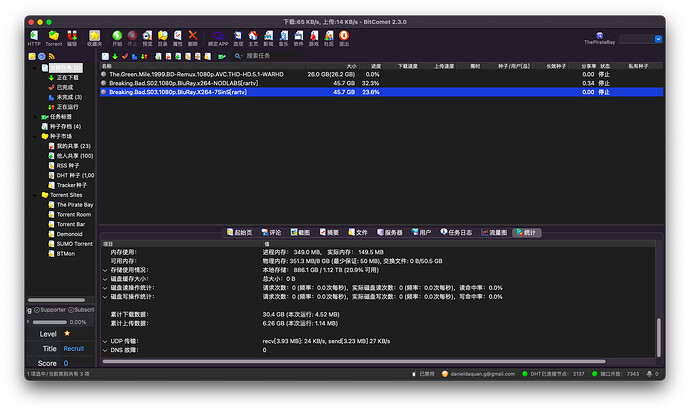Click the magnet link (磁链) toolbar icon
The height and width of the screenshot is (413, 690).
coord(72,36)
